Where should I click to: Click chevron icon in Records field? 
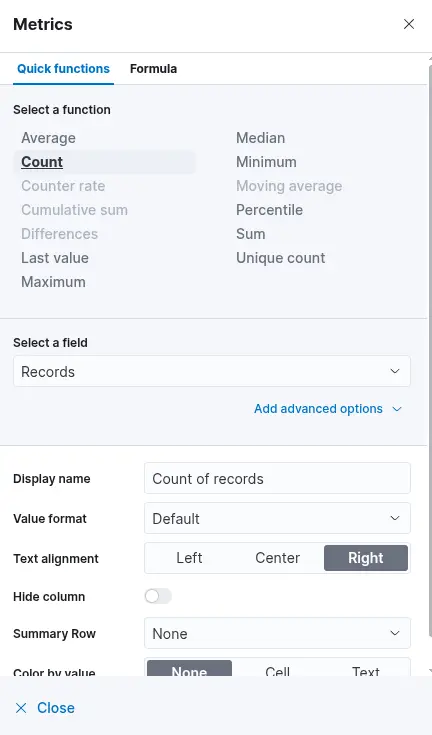click(395, 371)
